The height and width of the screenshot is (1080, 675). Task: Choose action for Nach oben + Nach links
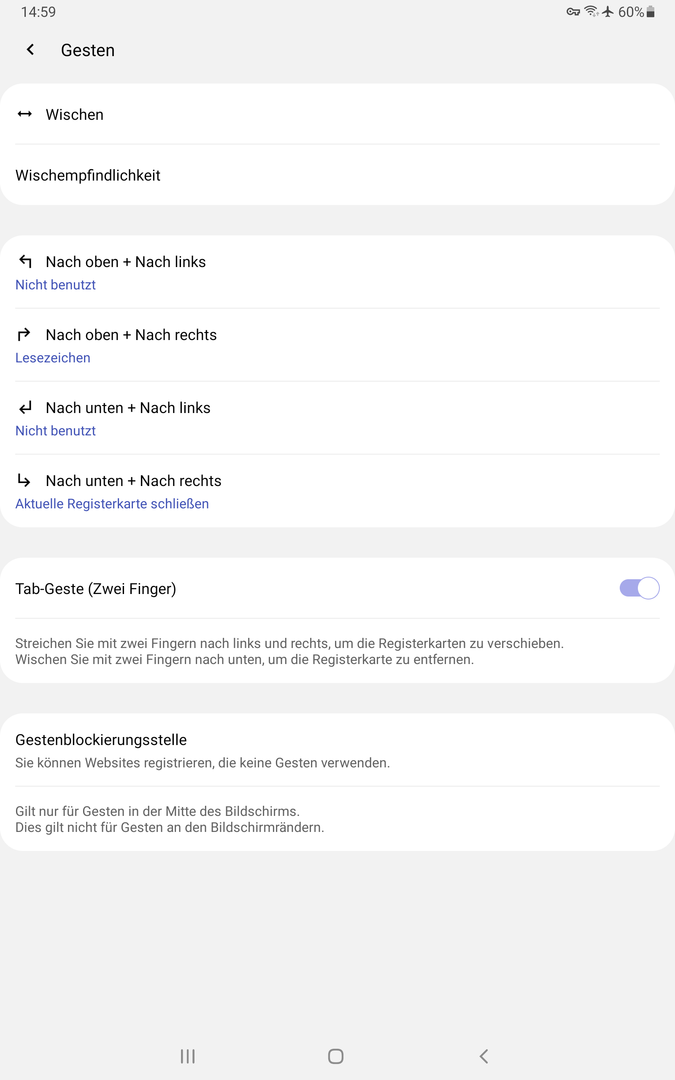pyautogui.click(x=338, y=272)
